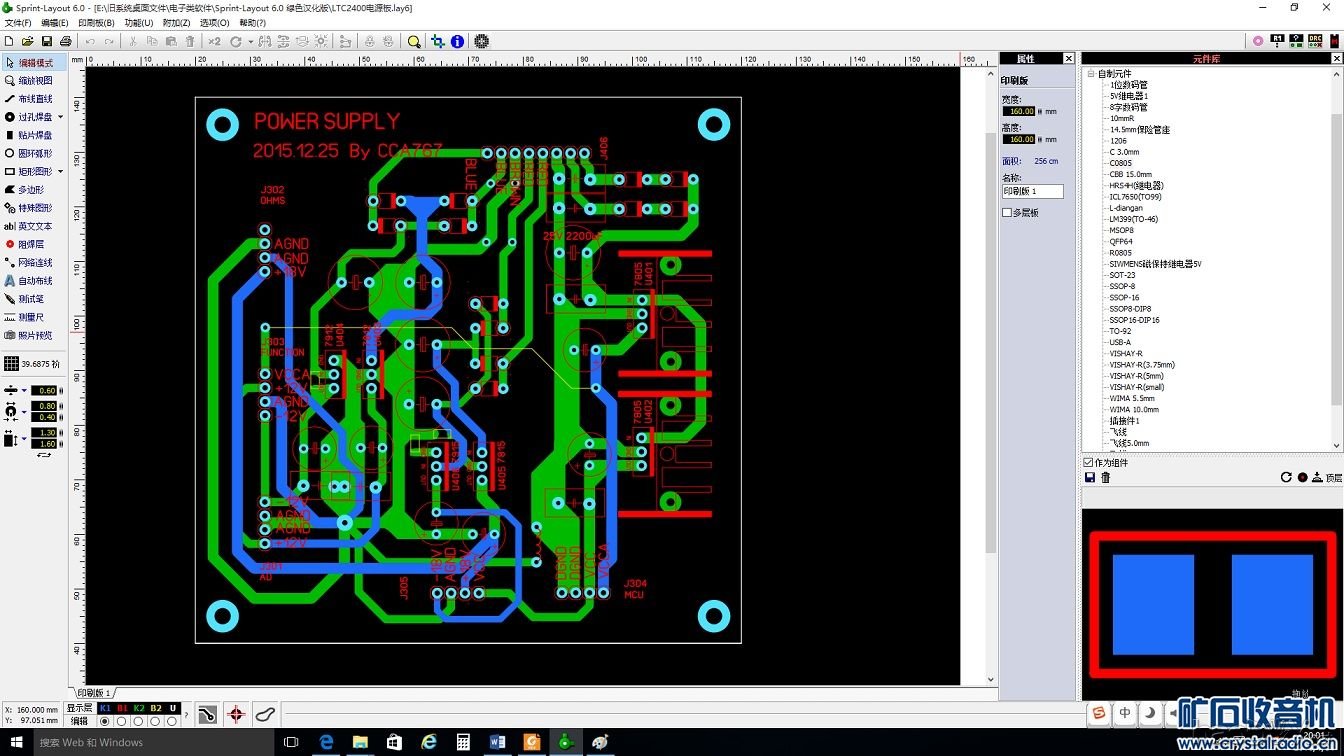
Task: Delete component with library trash icon
Action: (1105, 477)
